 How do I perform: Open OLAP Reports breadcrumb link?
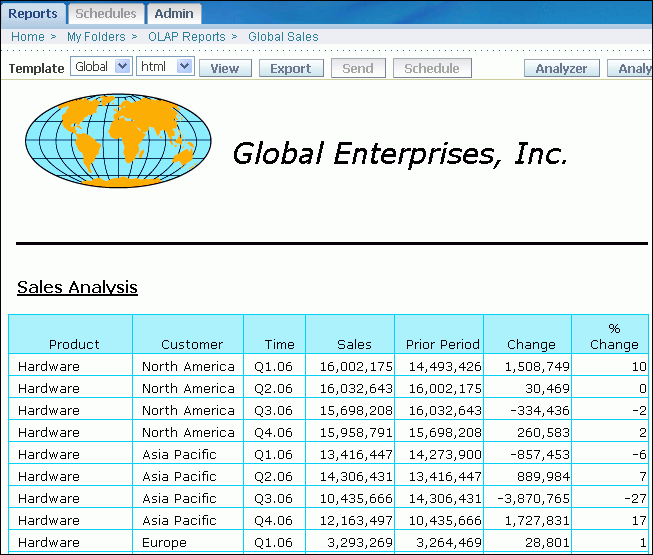(187, 37)
